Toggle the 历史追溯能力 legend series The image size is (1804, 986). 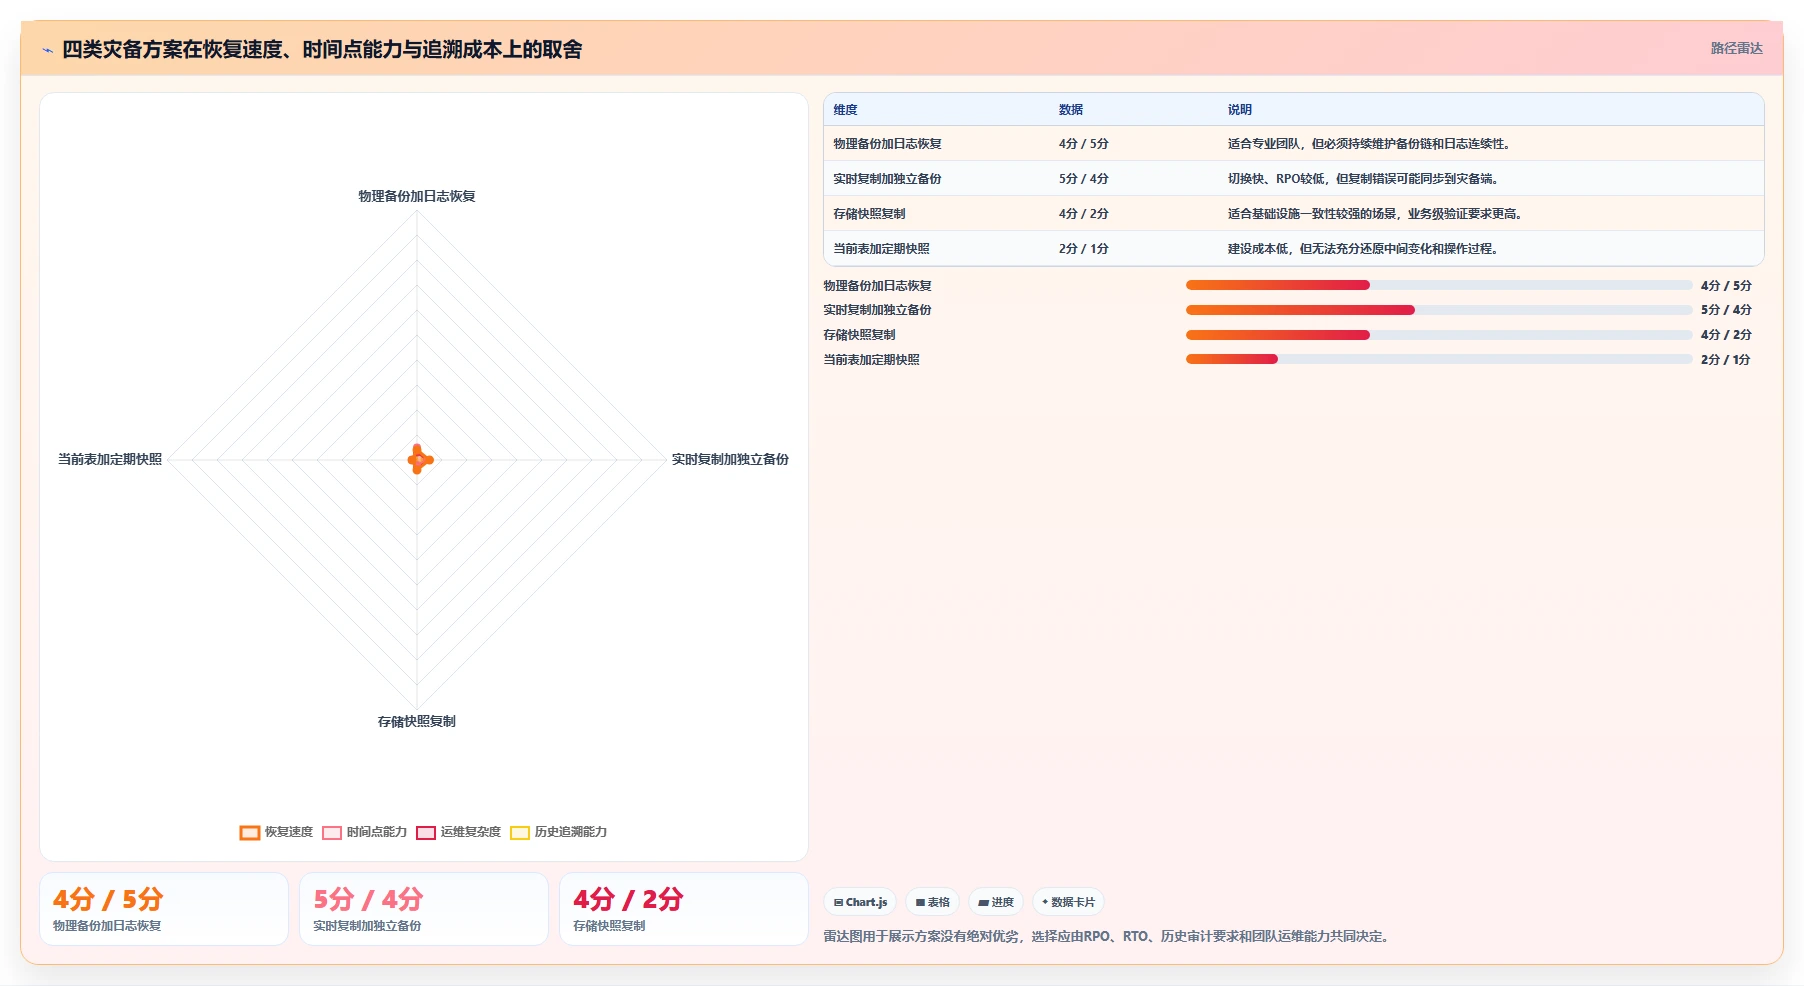(x=558, y=832)
